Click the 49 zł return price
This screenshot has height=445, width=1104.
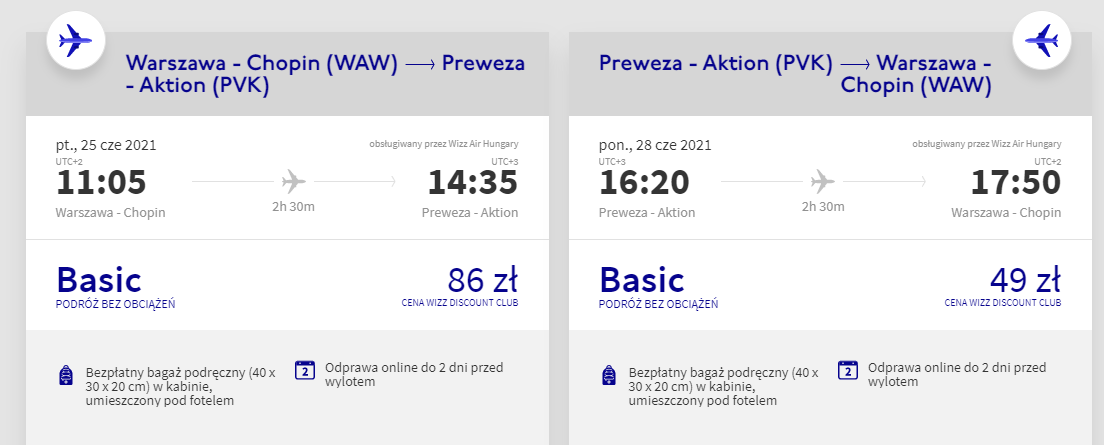(1022, 279)
